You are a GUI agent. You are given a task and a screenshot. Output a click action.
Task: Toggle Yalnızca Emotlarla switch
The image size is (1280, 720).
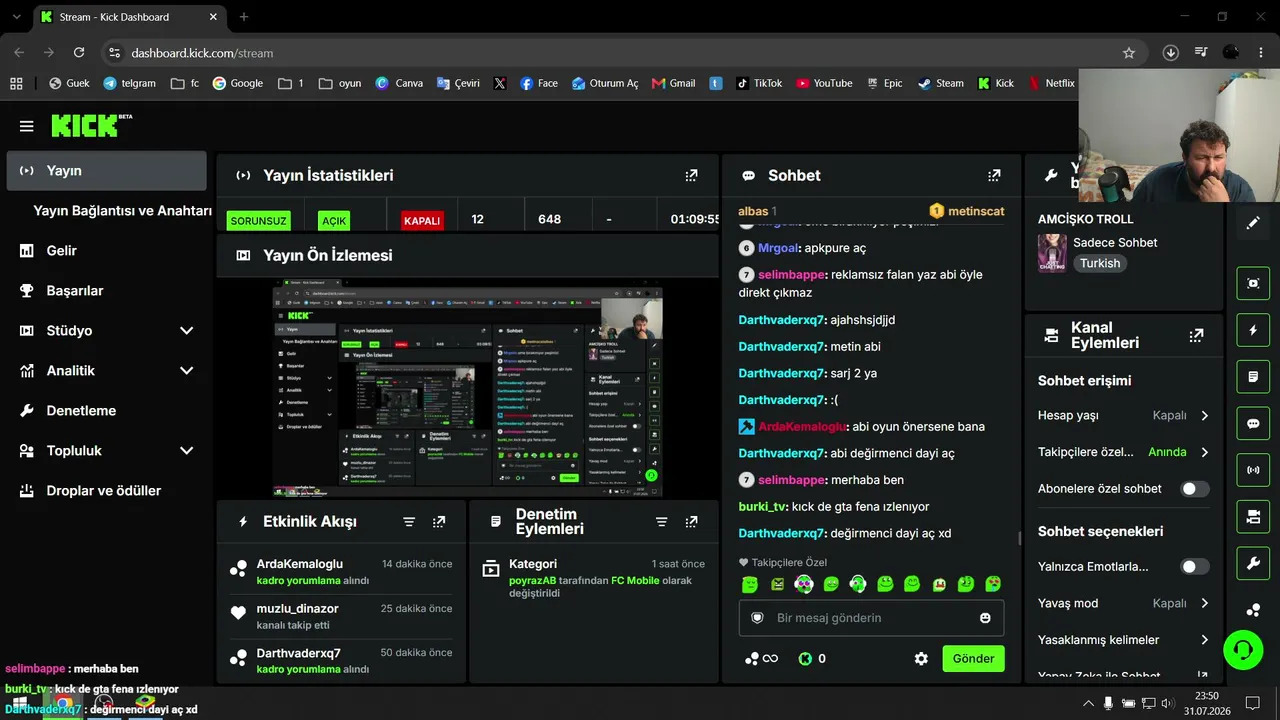(x=1195, y=567)
